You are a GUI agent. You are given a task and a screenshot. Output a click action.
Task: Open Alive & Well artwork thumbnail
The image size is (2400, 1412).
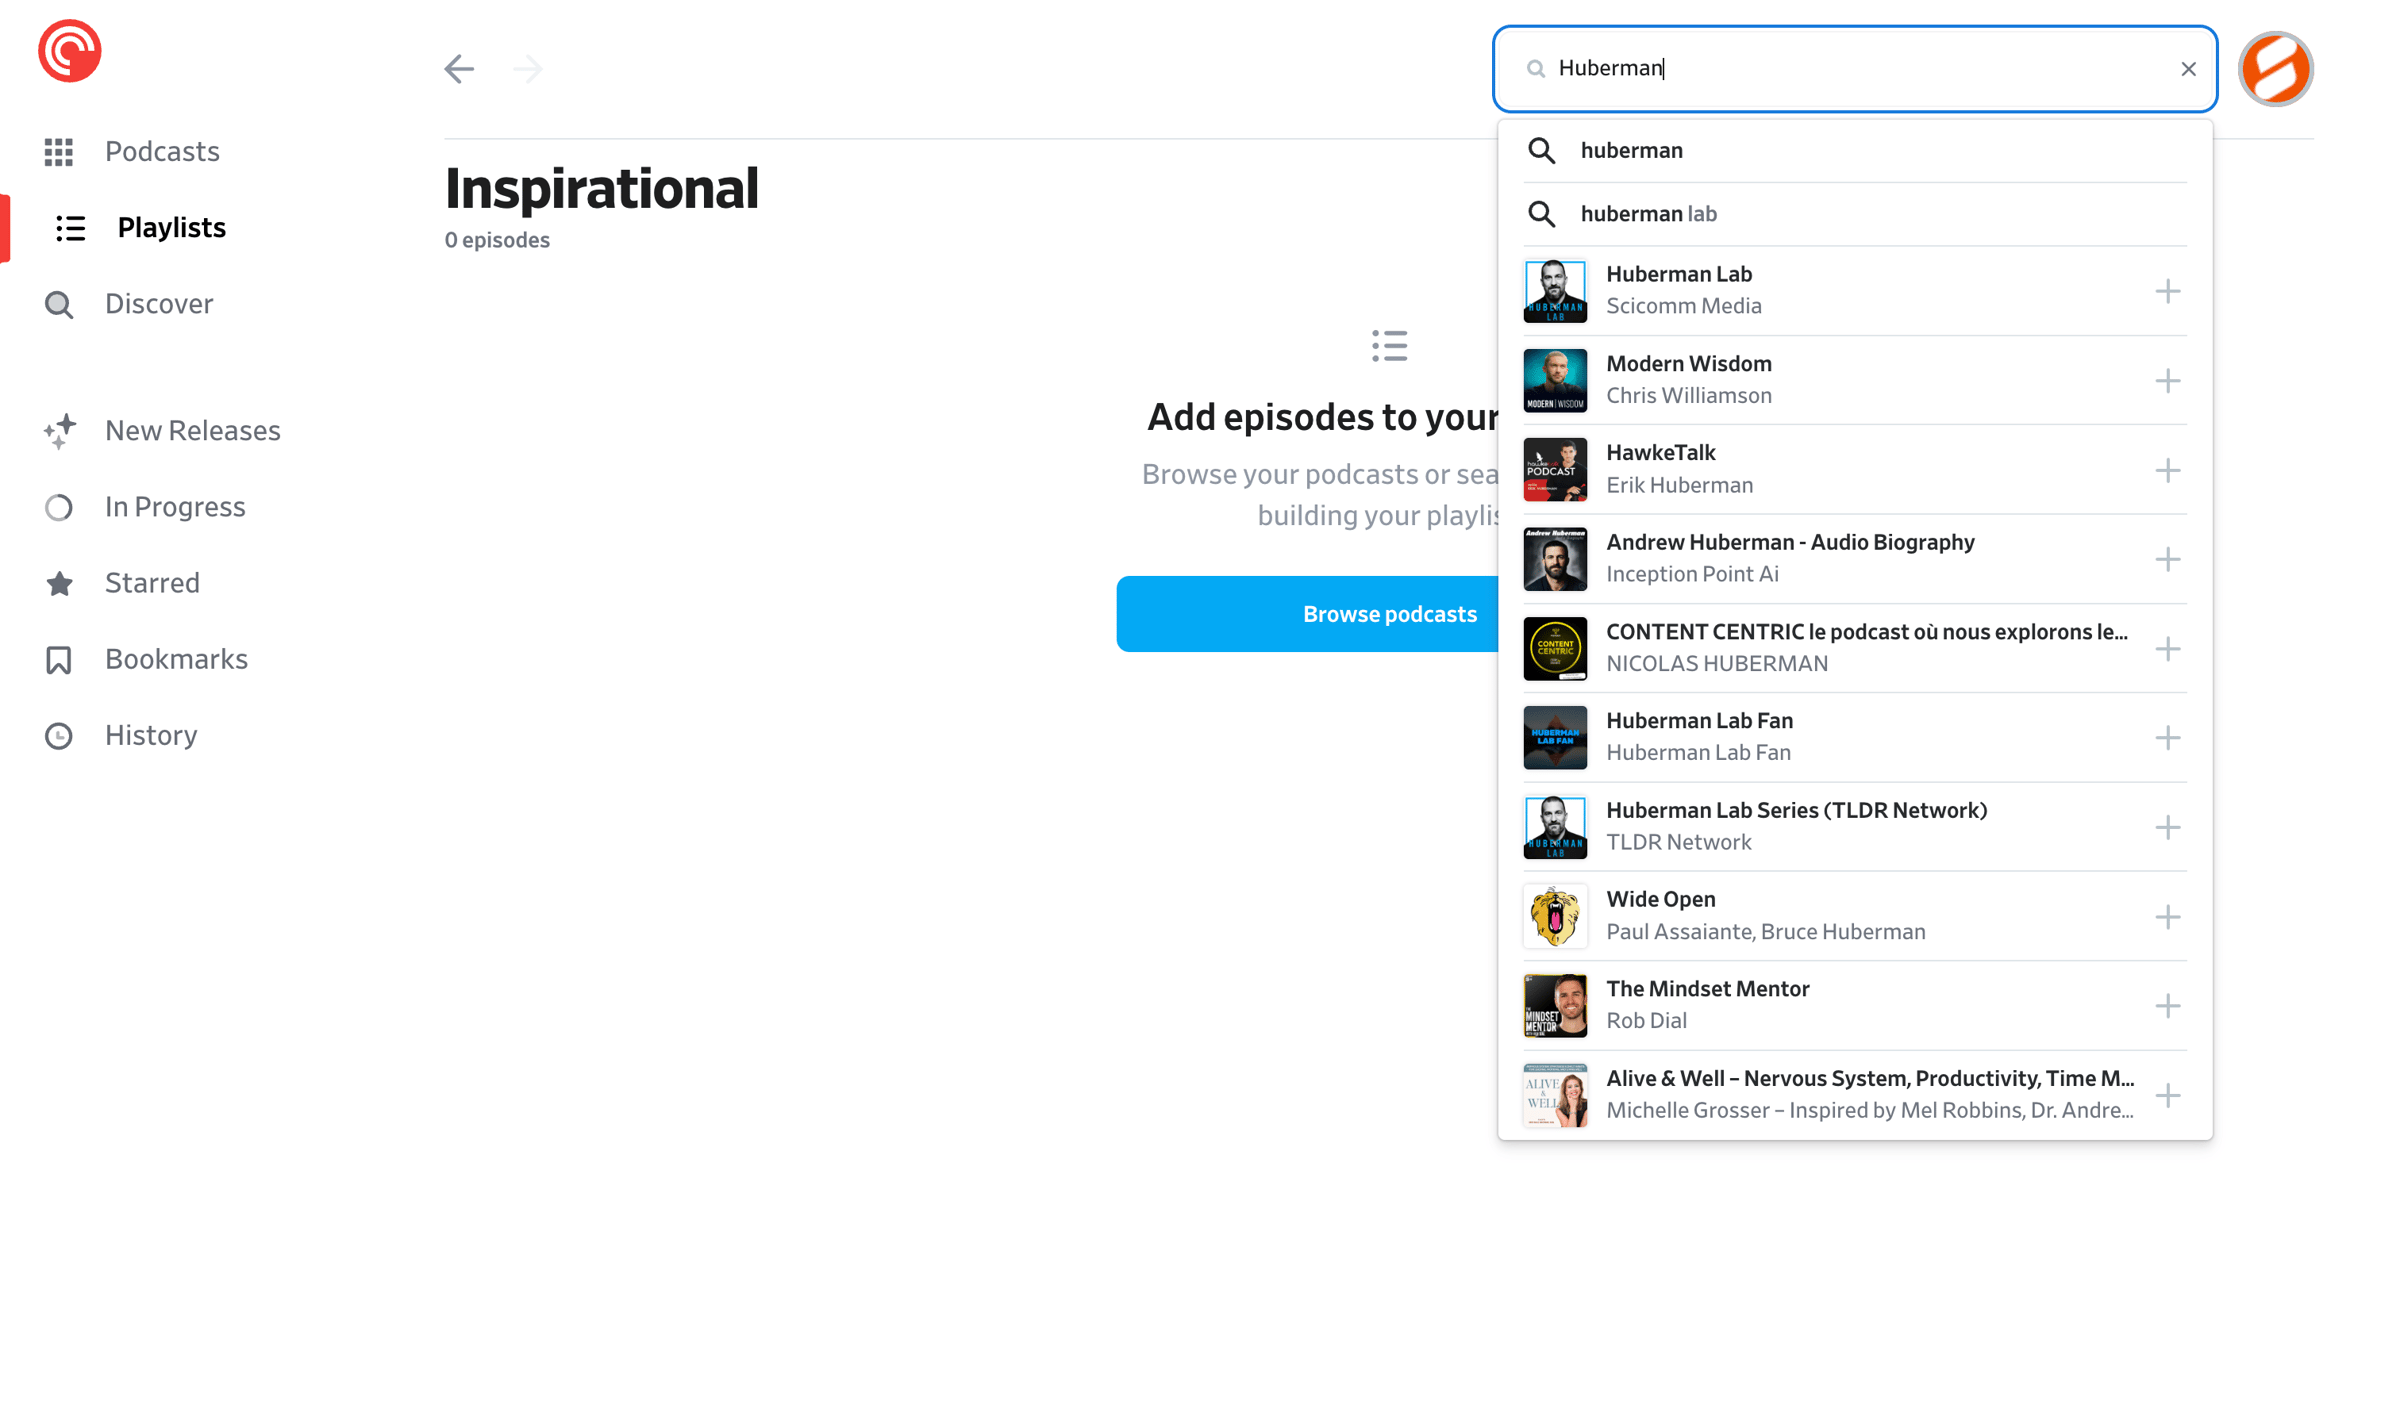[x=1555, y=1095]
